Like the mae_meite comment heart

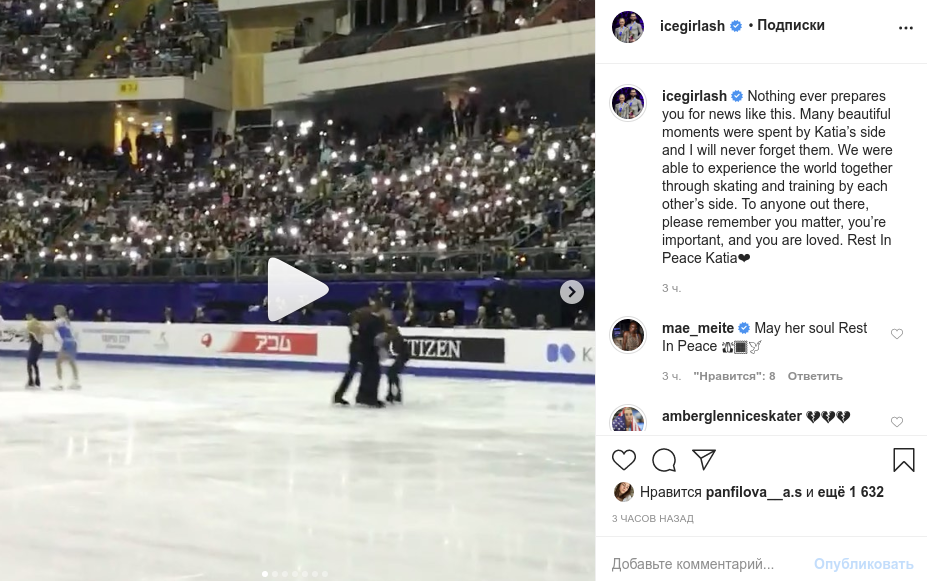pyautogui.click(x=897, y=334)
